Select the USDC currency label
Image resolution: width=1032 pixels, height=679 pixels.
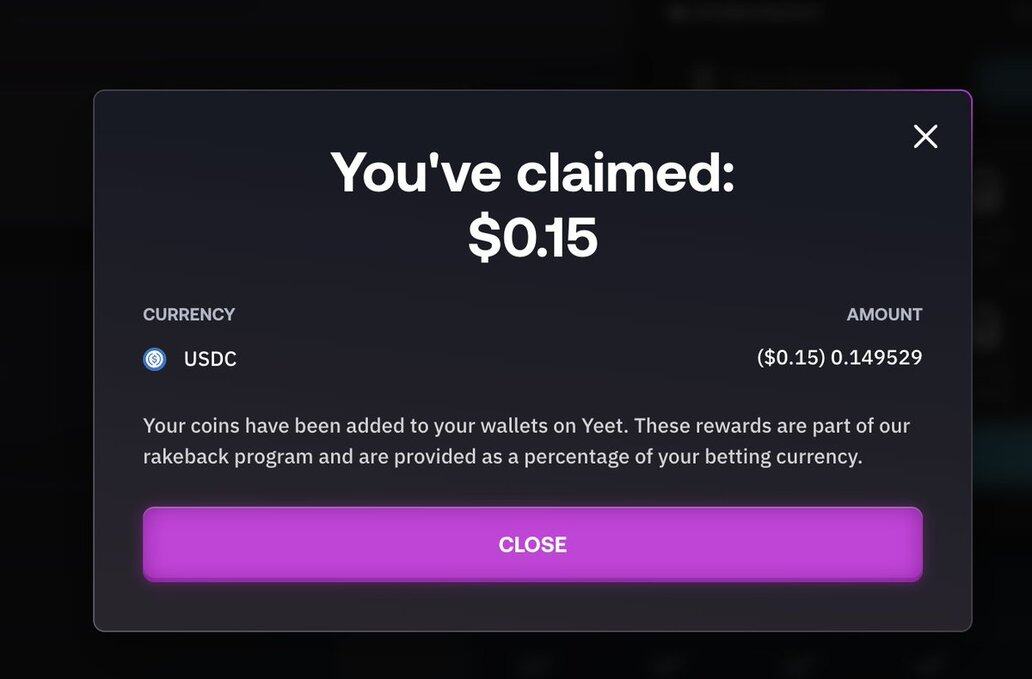point(210,359)
